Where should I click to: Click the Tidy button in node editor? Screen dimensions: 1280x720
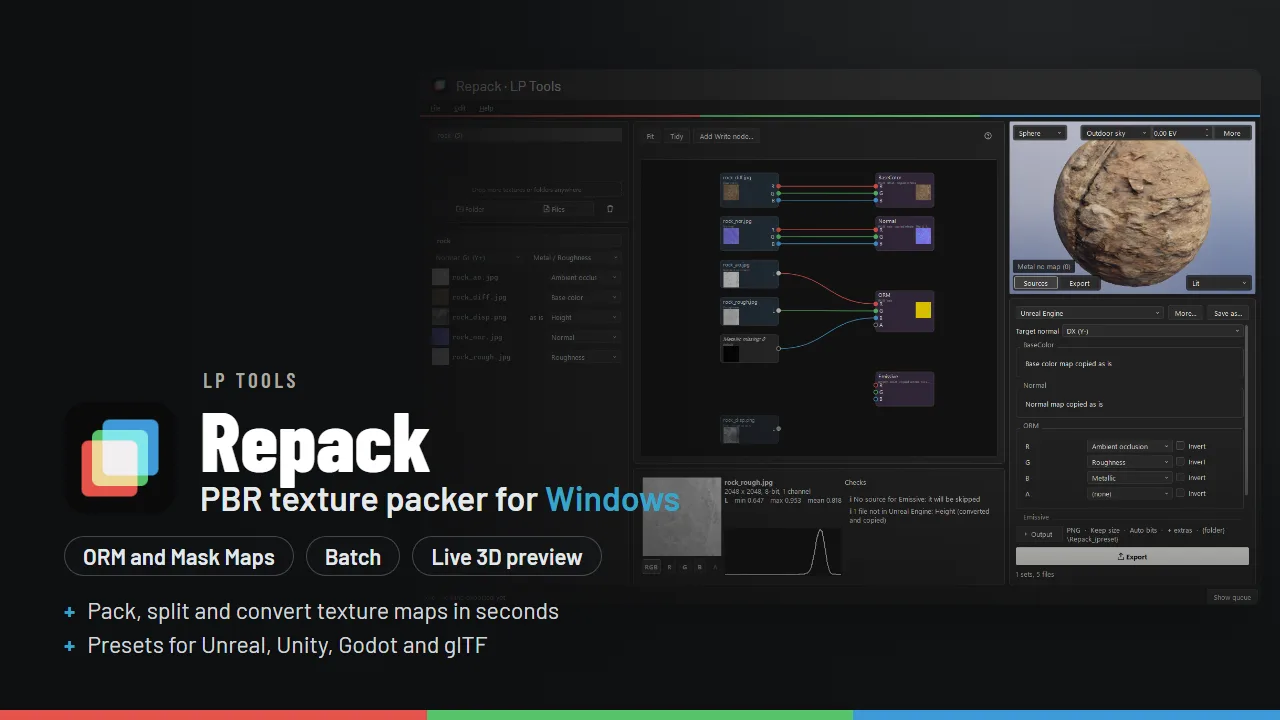tap(677, 136)
